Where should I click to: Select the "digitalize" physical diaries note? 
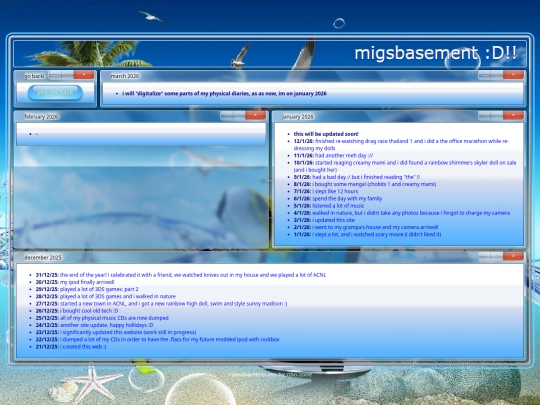[x=224, y=94]
